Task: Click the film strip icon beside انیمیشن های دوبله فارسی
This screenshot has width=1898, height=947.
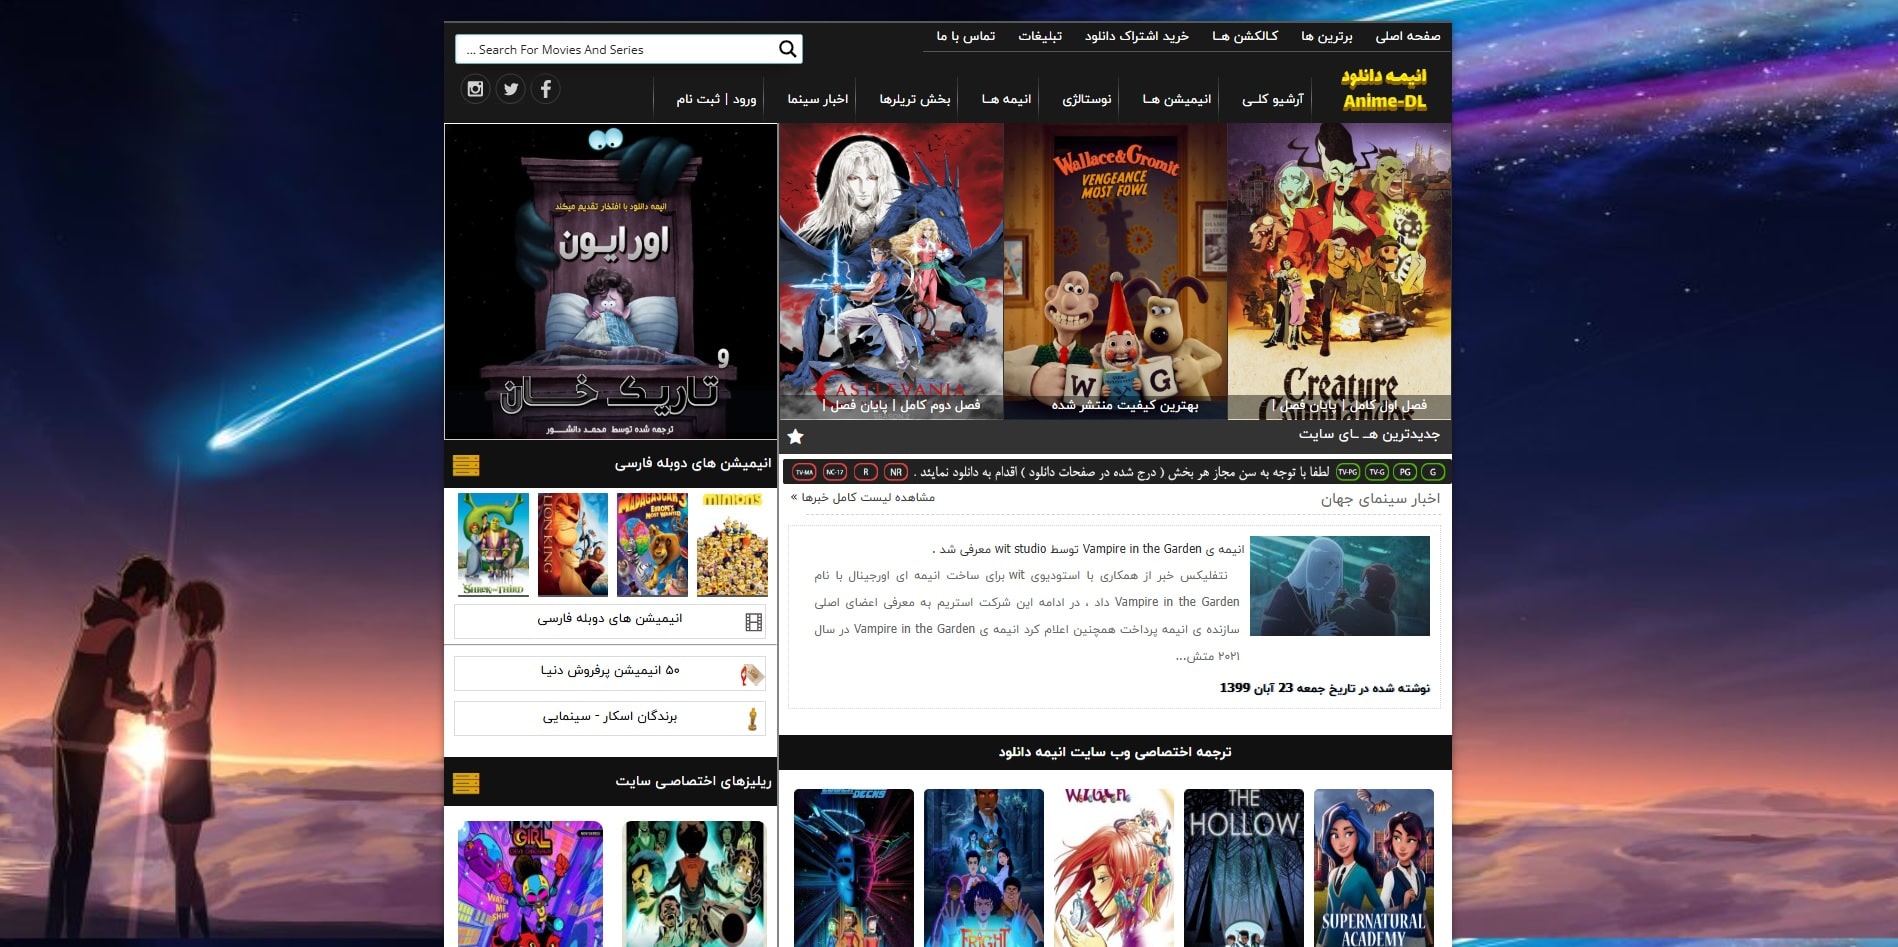Action: click(x=753, y=622)
